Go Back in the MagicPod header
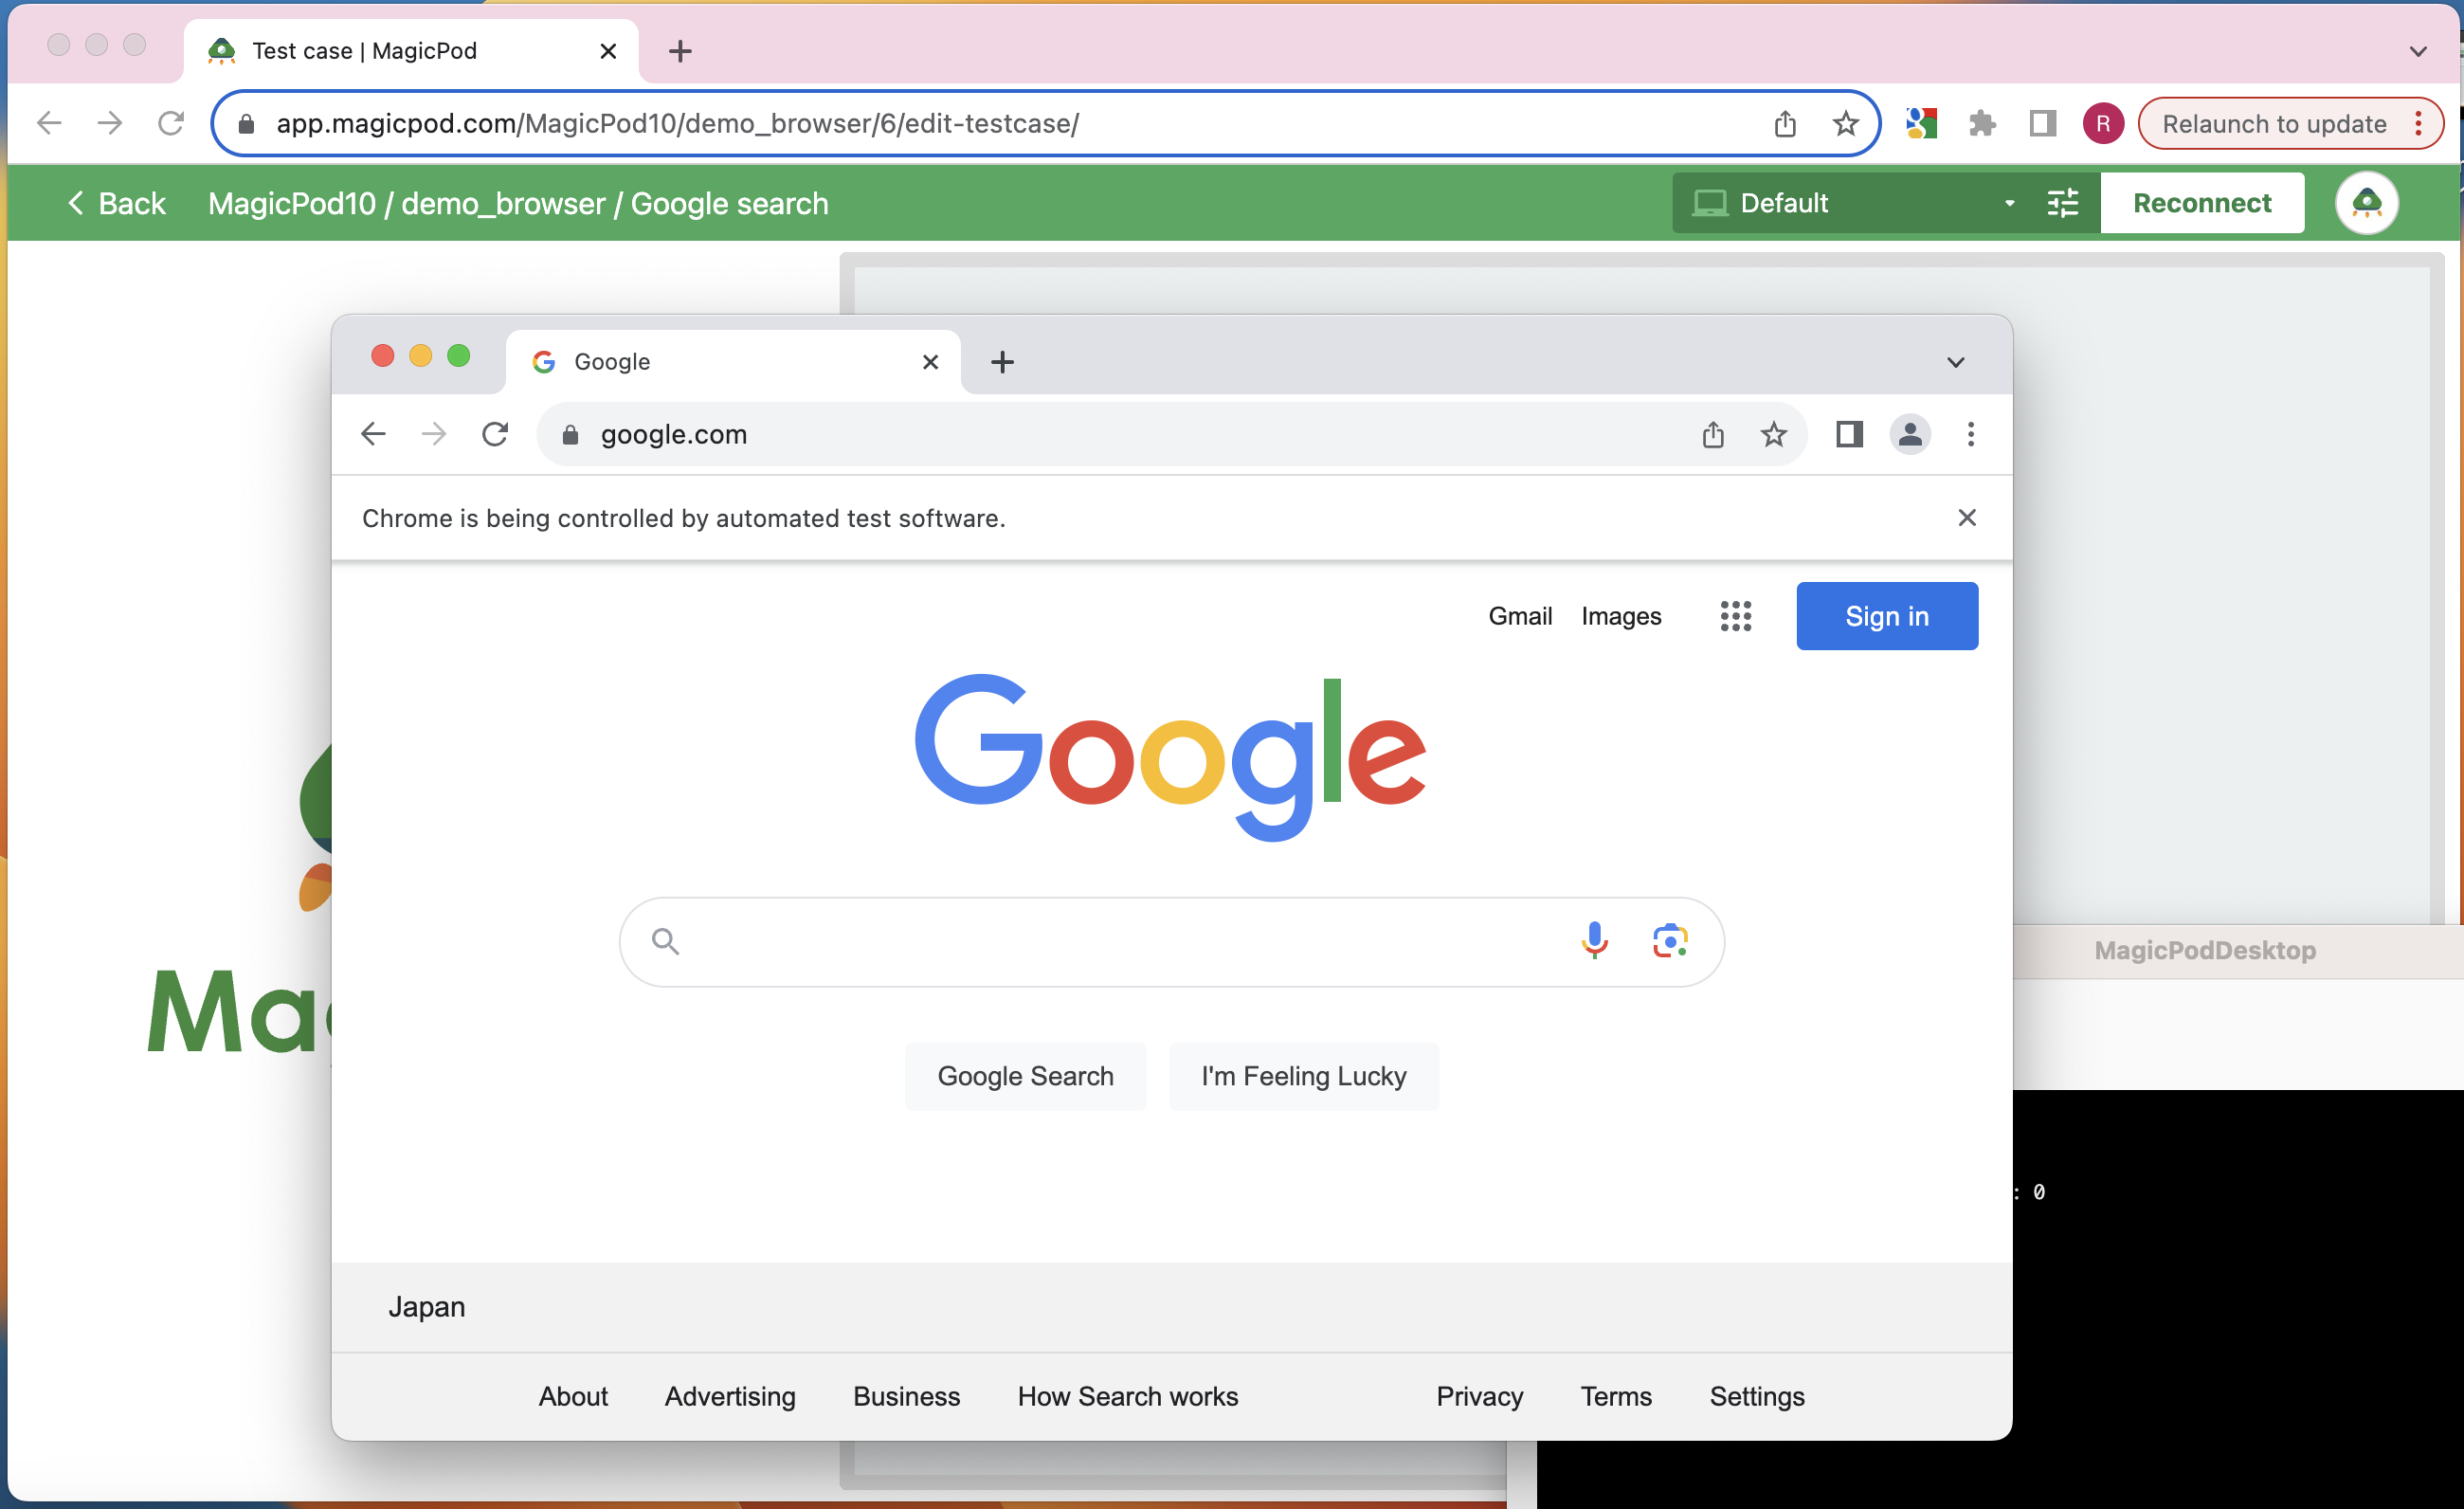This screenshot has width=2464, height=1509. point(117,203)
